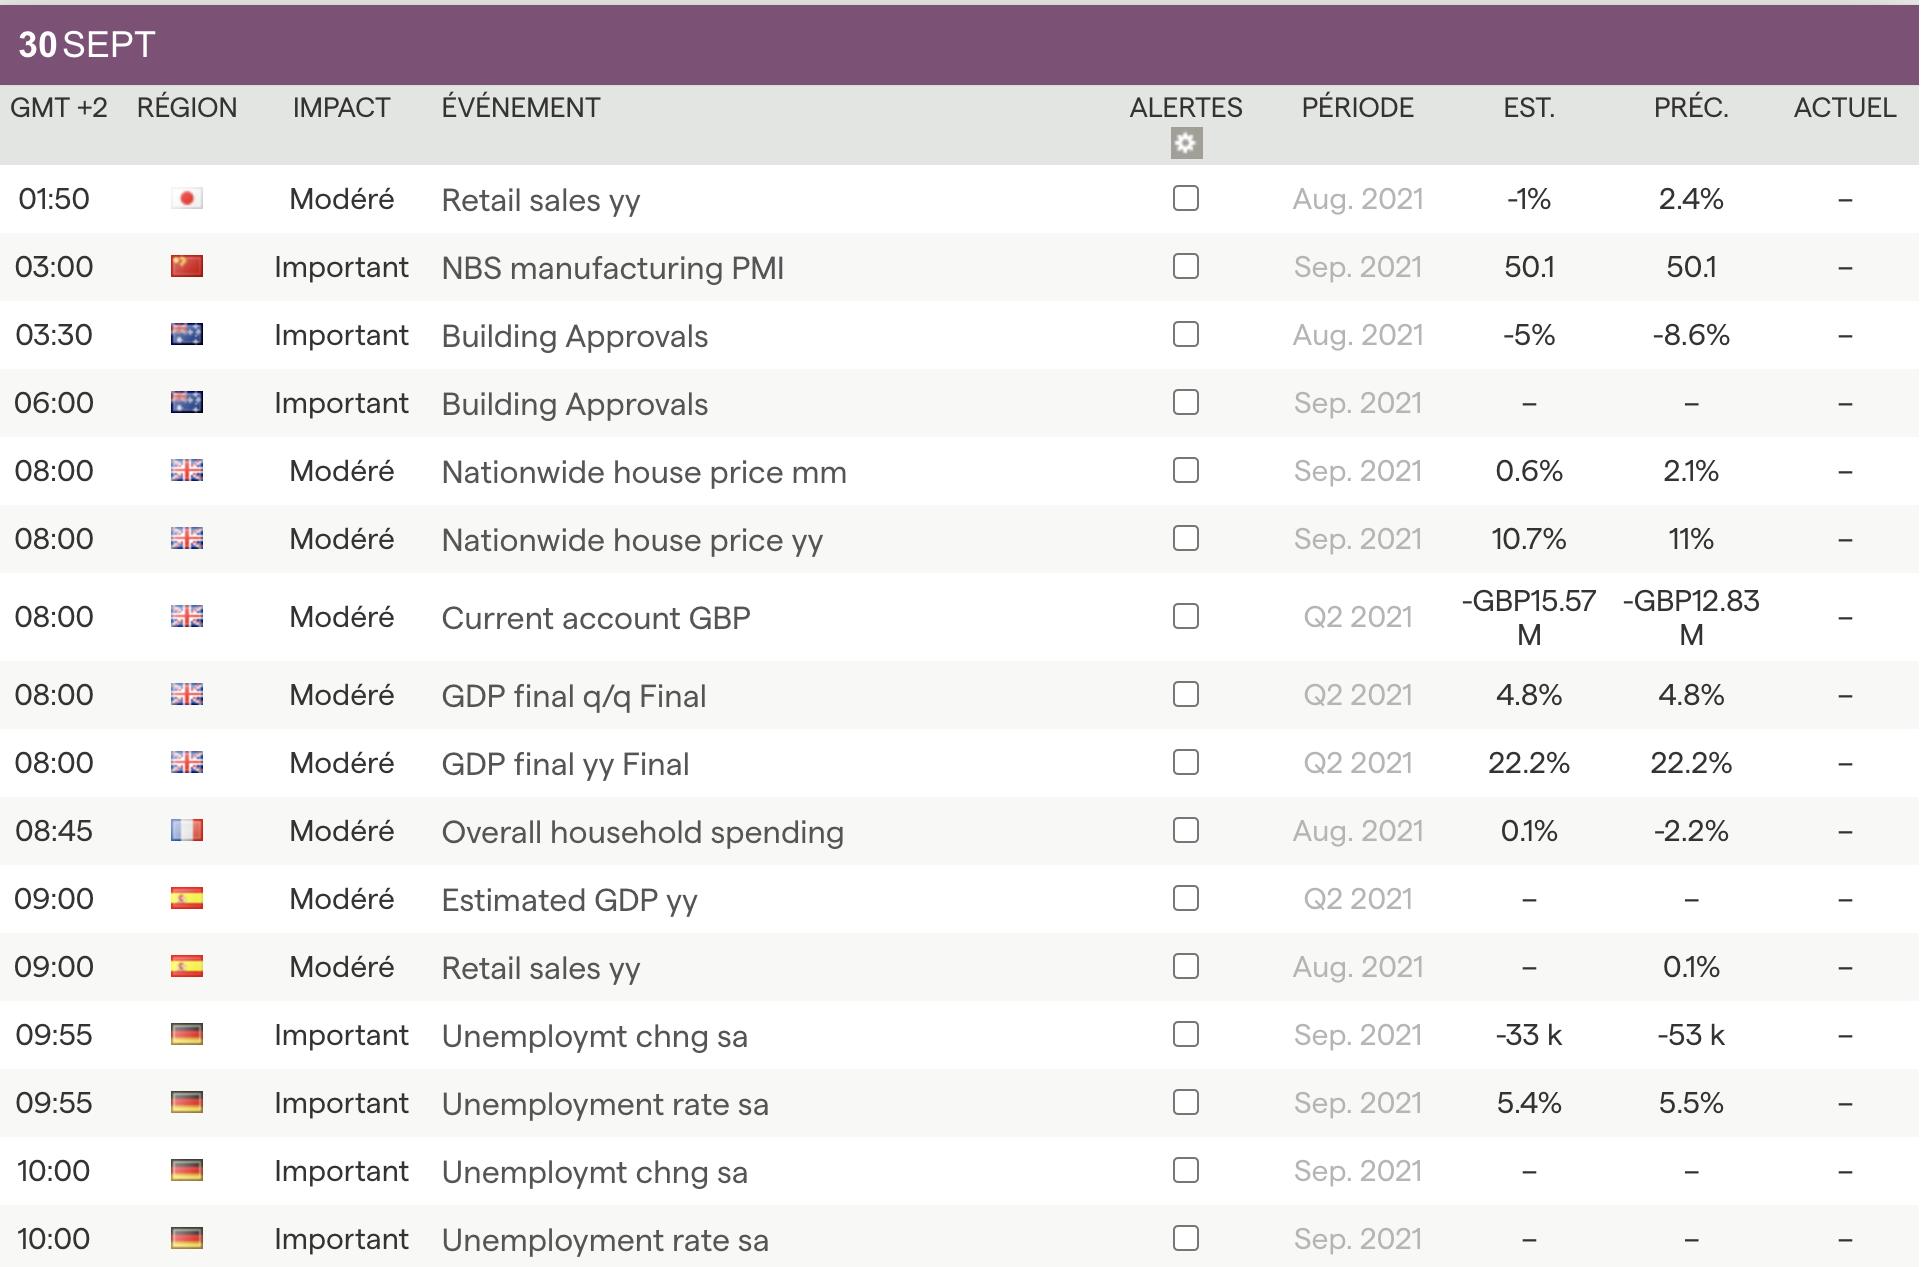Click Australia flag on 03:30 Building Approvals

coord(187,335)
